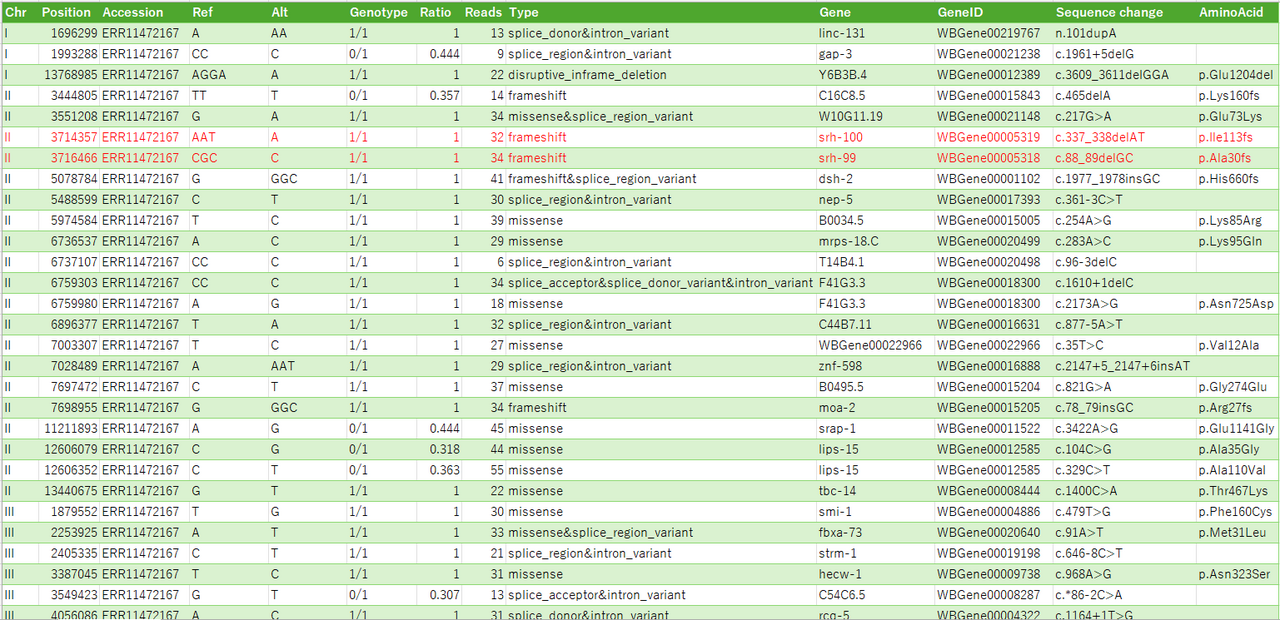Select the c.2147+5_2147+6insAT sequence change cell
This screenshot has height=620, width=1280.
1123,366
